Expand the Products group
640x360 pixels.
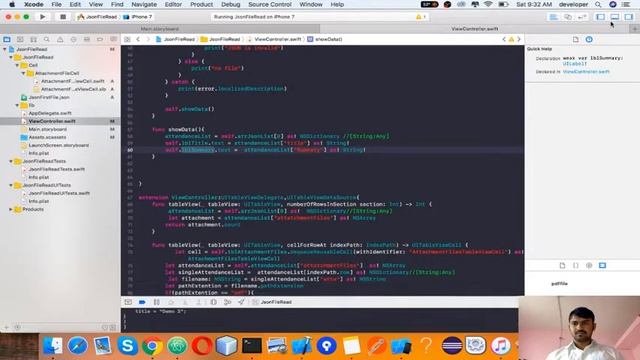11,209
